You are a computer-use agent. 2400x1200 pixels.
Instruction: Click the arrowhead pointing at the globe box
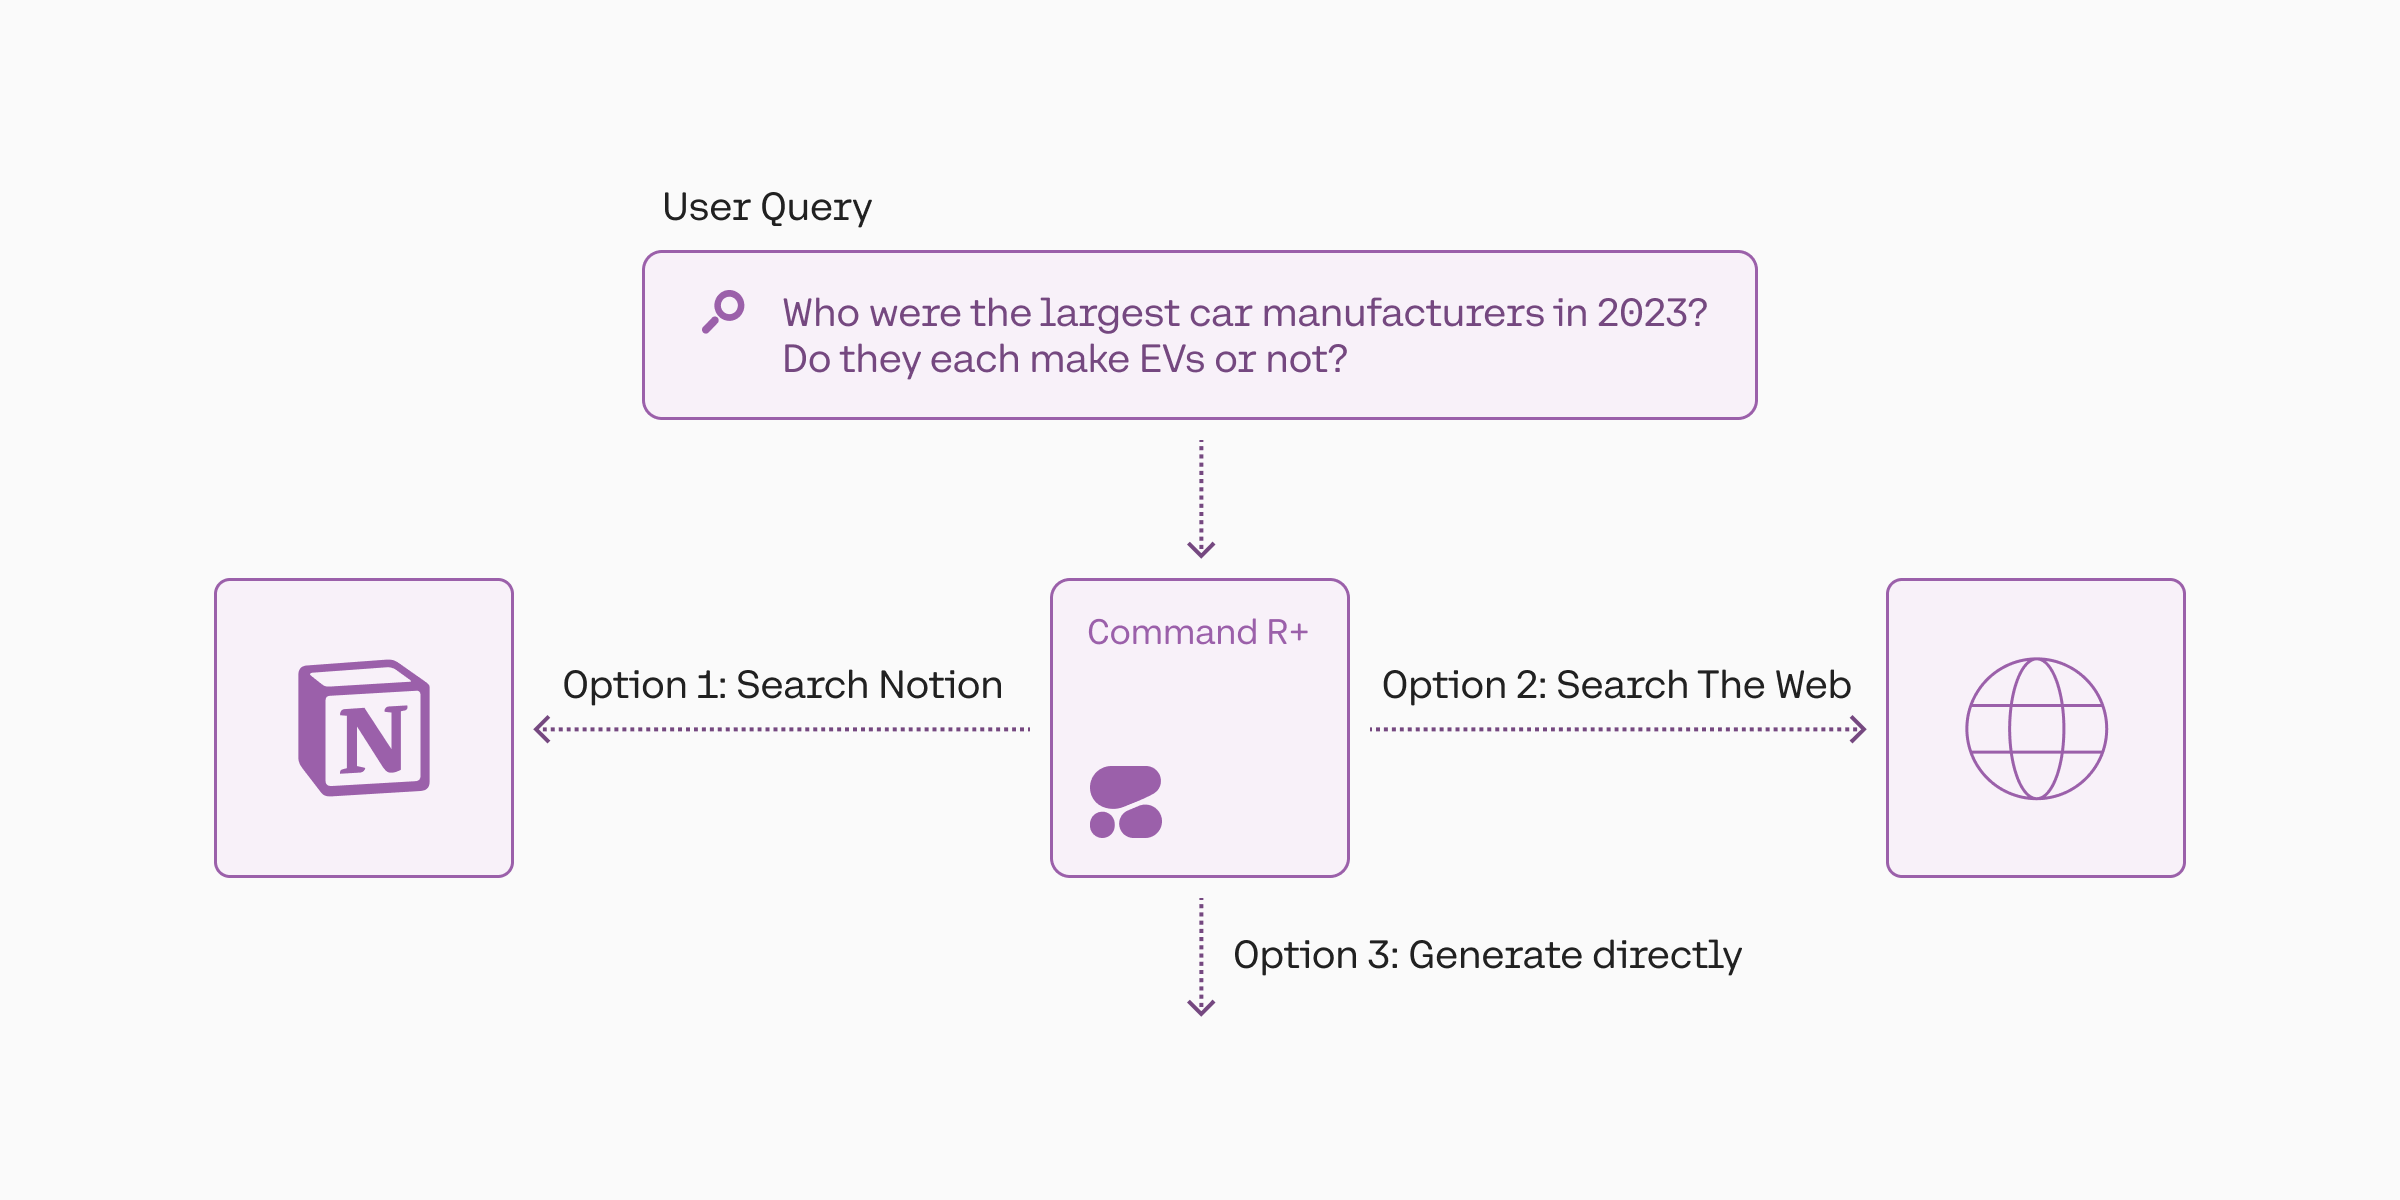click(x=1859, y=729)
